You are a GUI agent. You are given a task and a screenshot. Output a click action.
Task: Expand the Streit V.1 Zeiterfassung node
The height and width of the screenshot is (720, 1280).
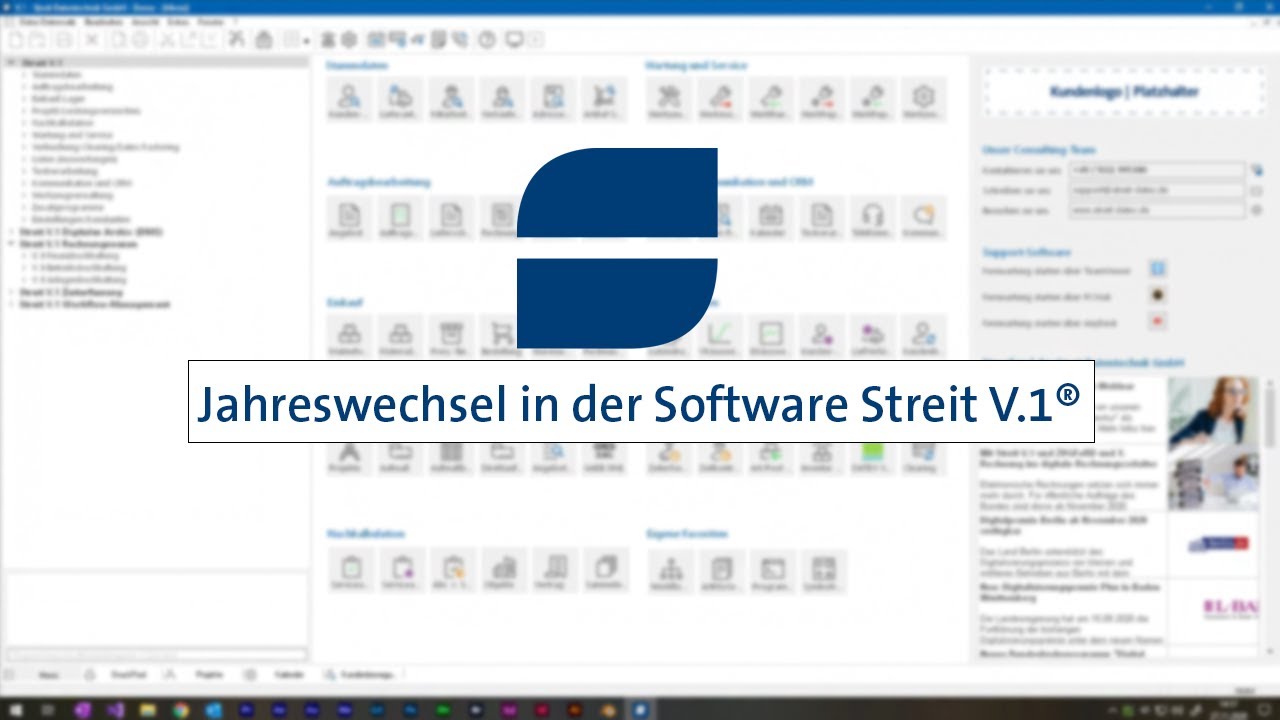point(11,292)
